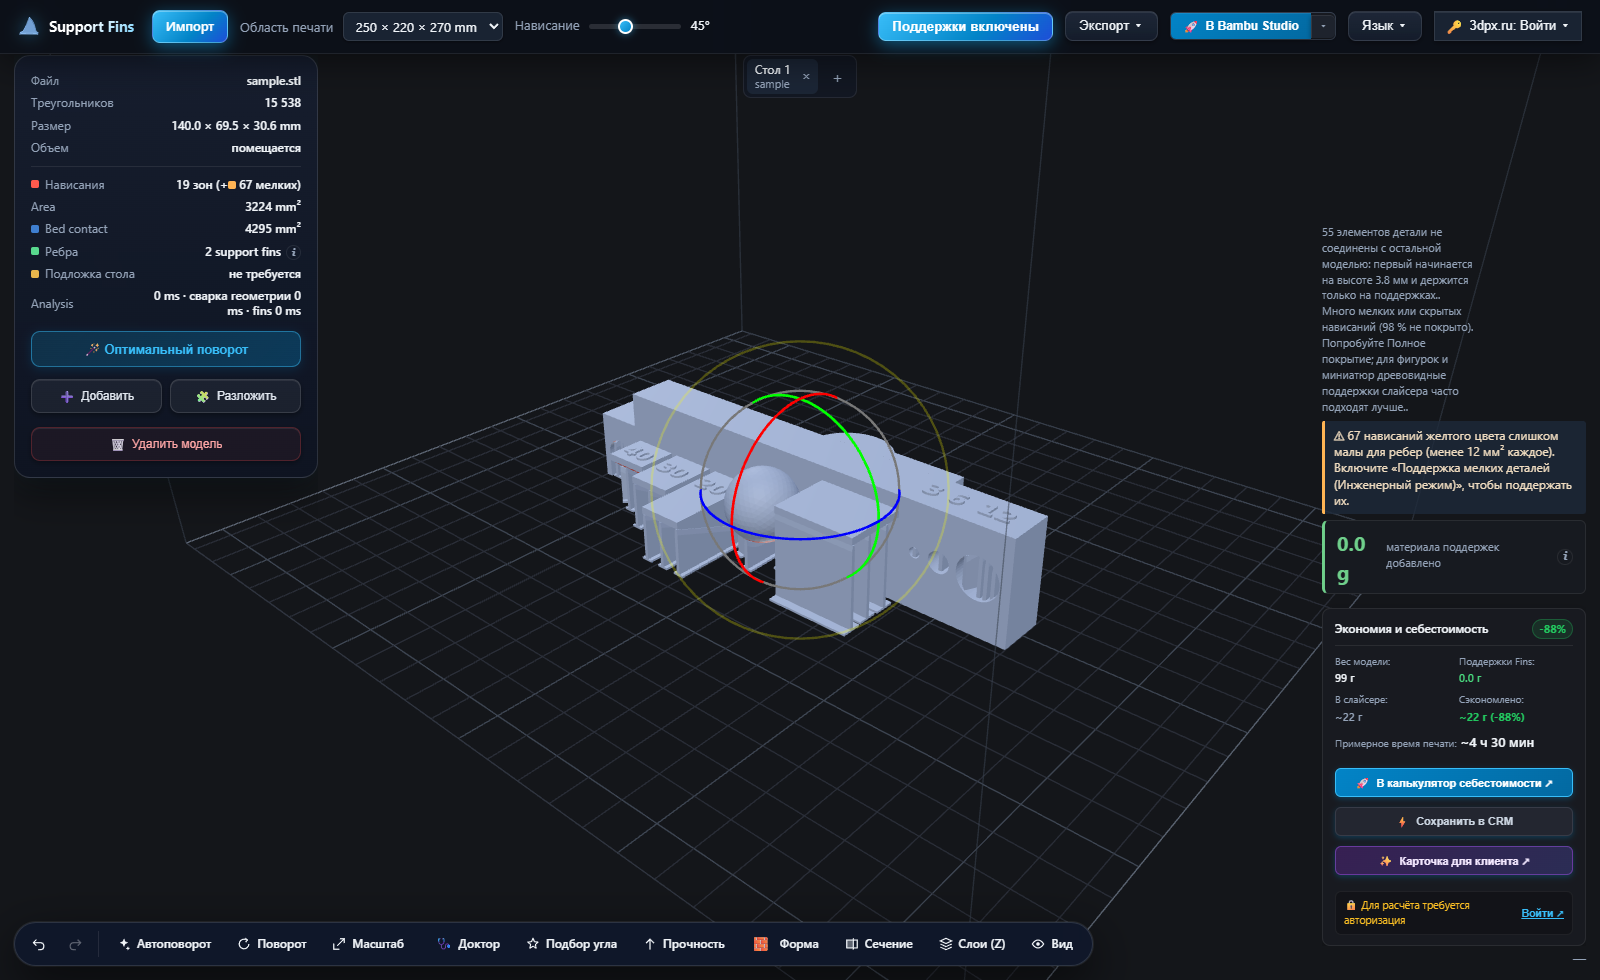The image size is (1600, 980).
Task: Expand the arrow beside В Bambu Studio
Action: pos(1324,26)
